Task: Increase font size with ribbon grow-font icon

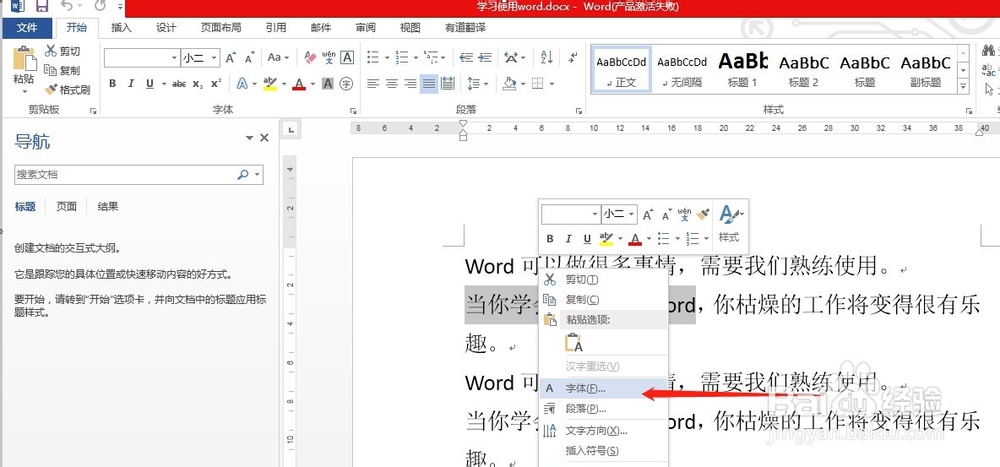Action: point(231,57)
